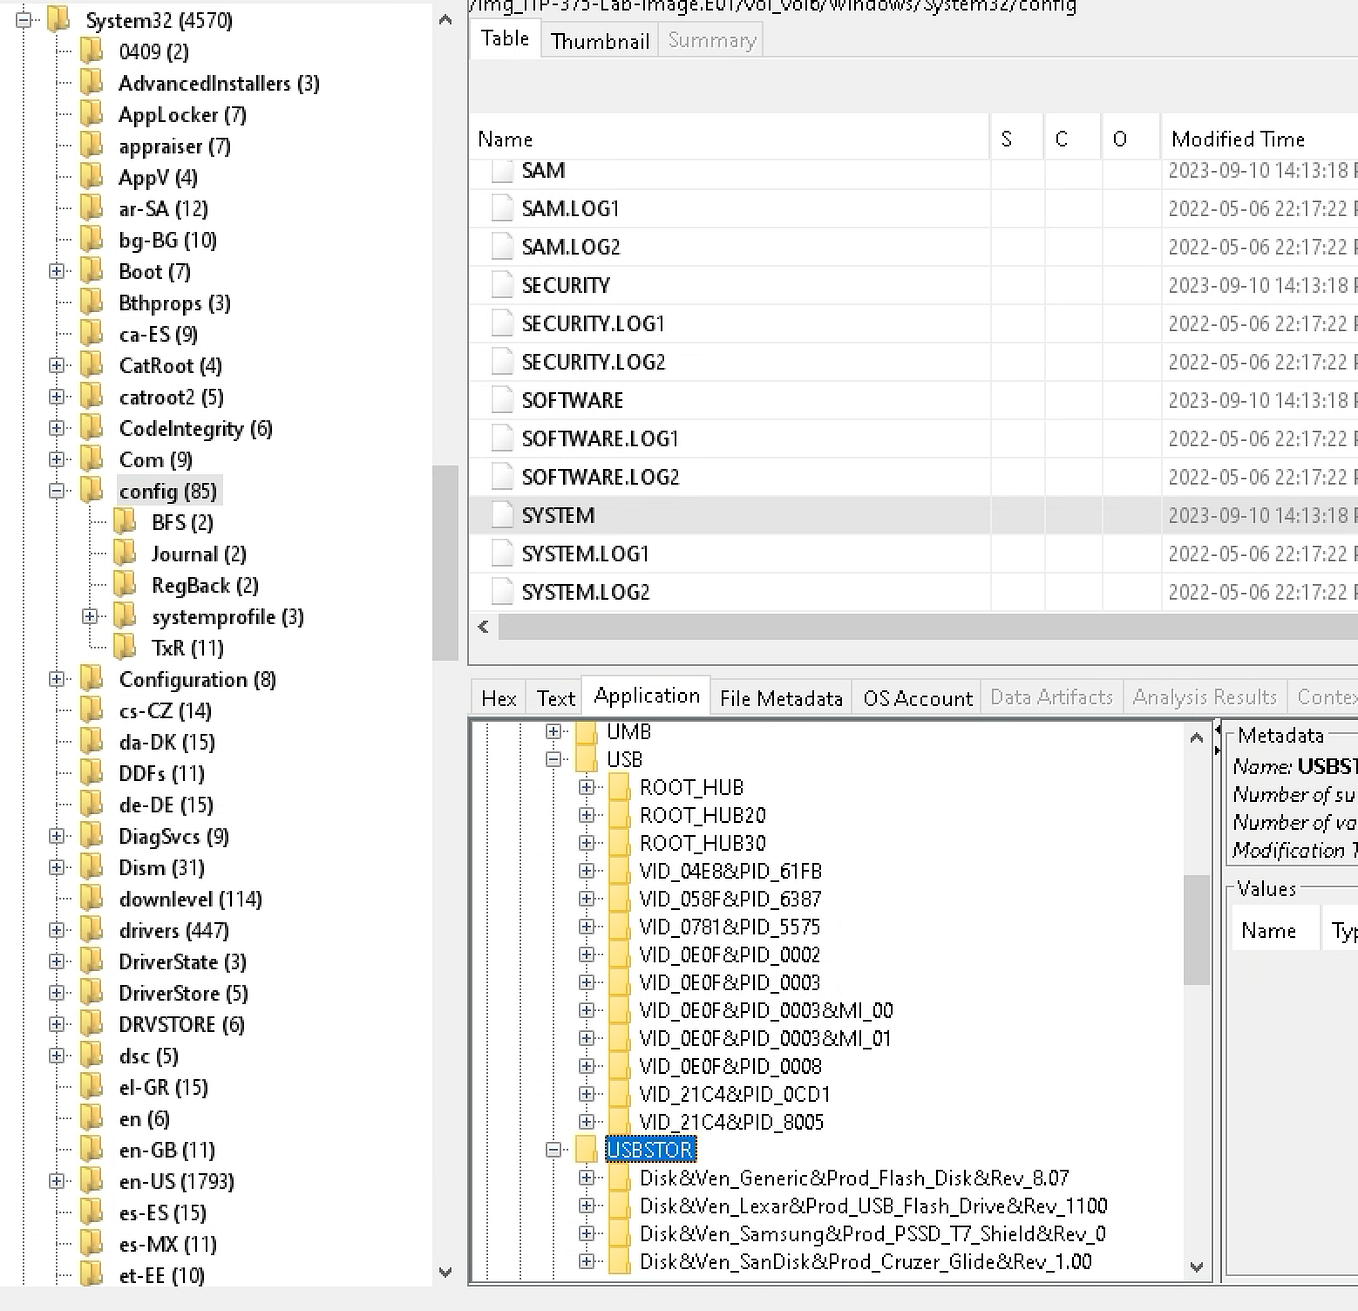This screenshot has height=1311, width=1358.
Task: Click the en-US folder icon
Action: 91,1181
